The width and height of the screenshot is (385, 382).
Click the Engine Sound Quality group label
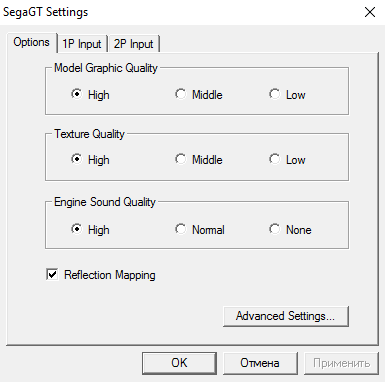(x=105, y=202)
